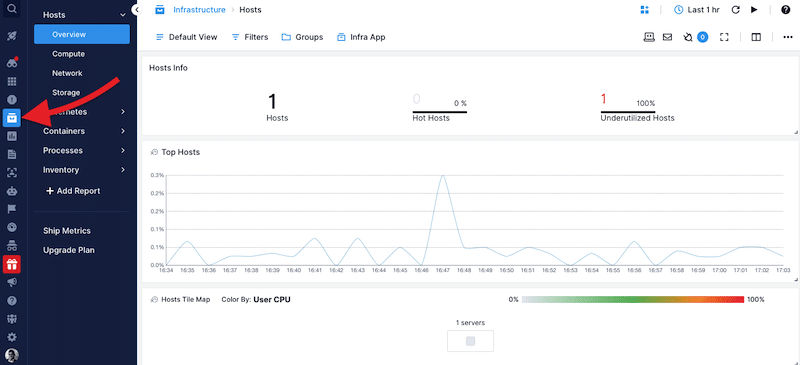Click the Infrastructure icon beside the breadcrumb

(160, 10)
